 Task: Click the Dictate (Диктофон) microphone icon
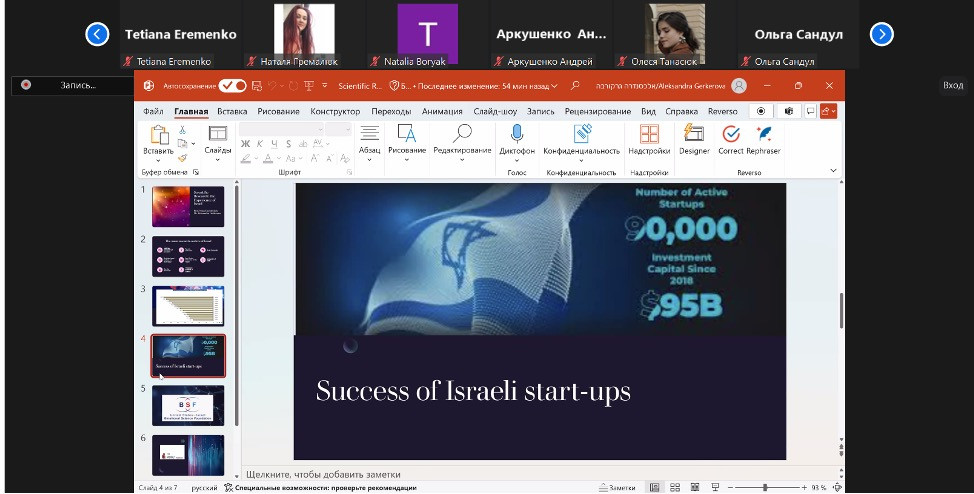[x=517, y=134]
